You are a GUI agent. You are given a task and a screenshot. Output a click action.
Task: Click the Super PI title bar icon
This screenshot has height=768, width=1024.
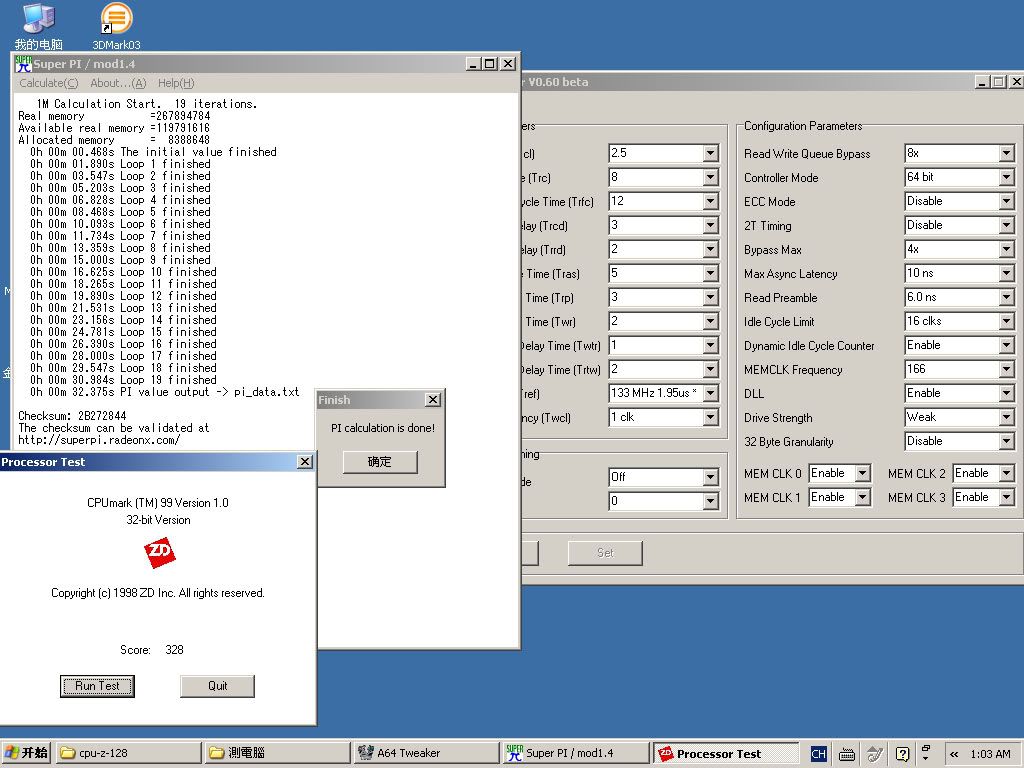click(x=23, y=63)
